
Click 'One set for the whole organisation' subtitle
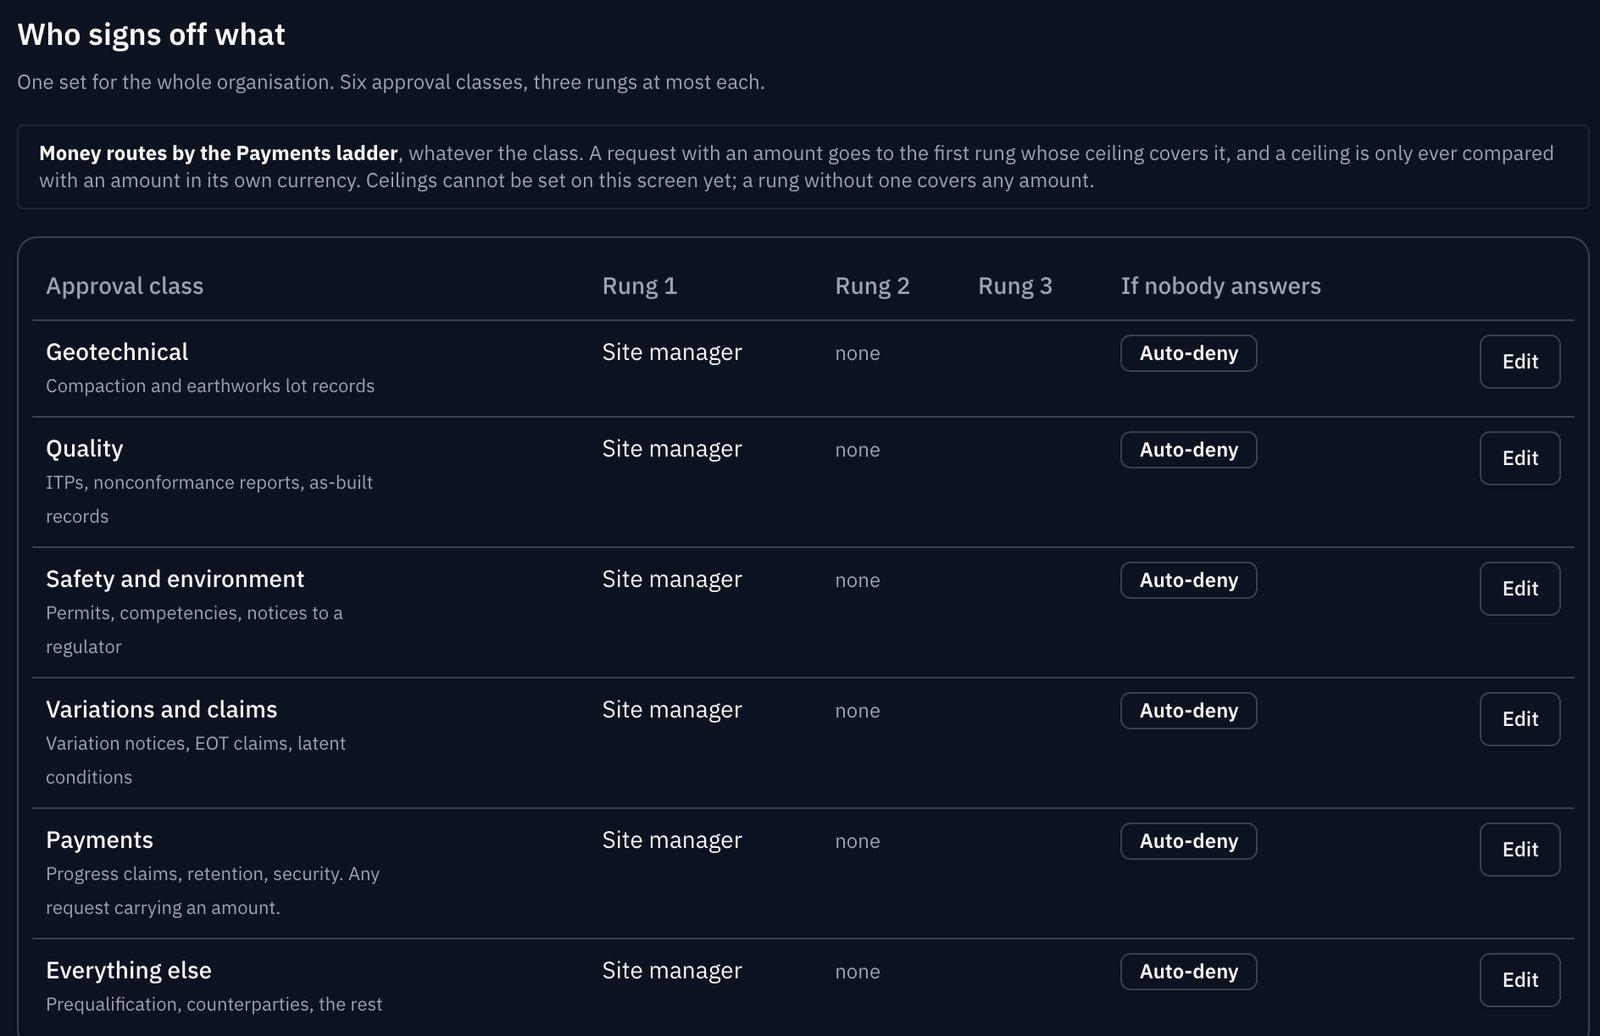(x=175, y=82)
